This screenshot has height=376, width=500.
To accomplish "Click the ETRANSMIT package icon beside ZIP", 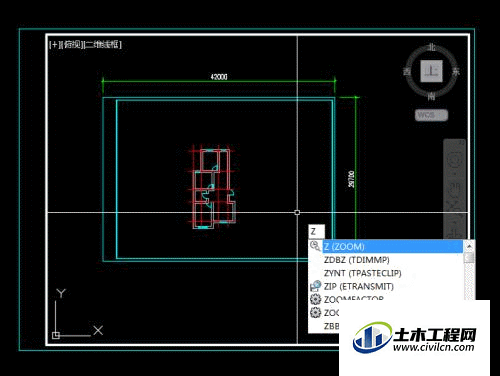I will click(x=315, y=286).
